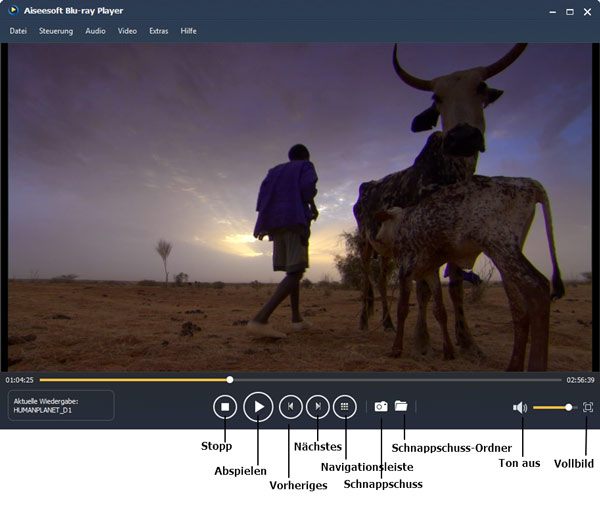600x506 pixels.
Task: Mute audio with the speaker icon
Action: click(519, 407)
